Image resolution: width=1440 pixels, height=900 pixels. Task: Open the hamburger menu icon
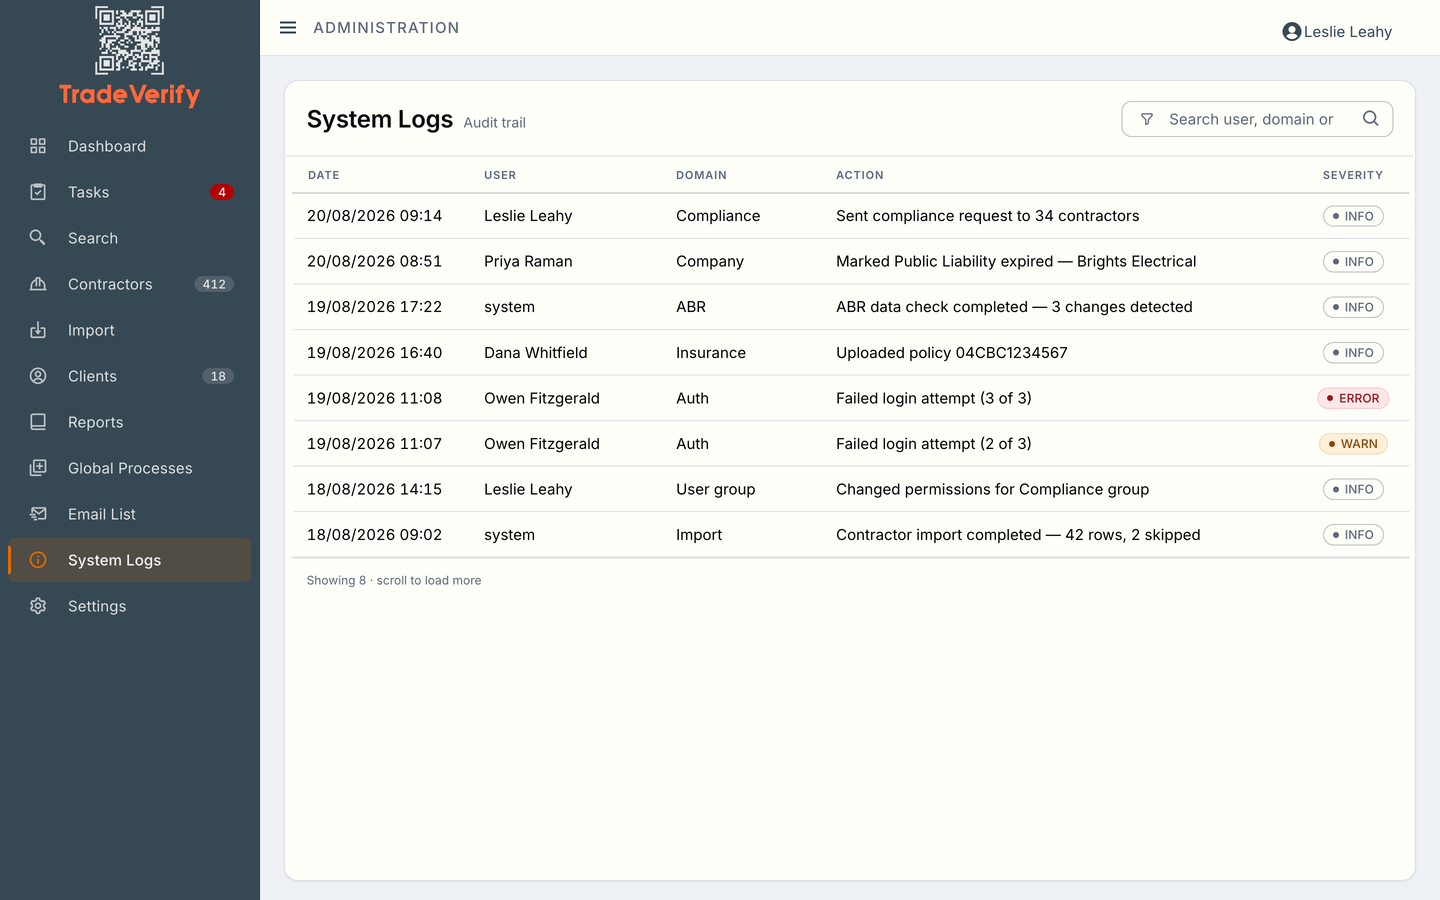pyautogui.click(x=288, y=28)
